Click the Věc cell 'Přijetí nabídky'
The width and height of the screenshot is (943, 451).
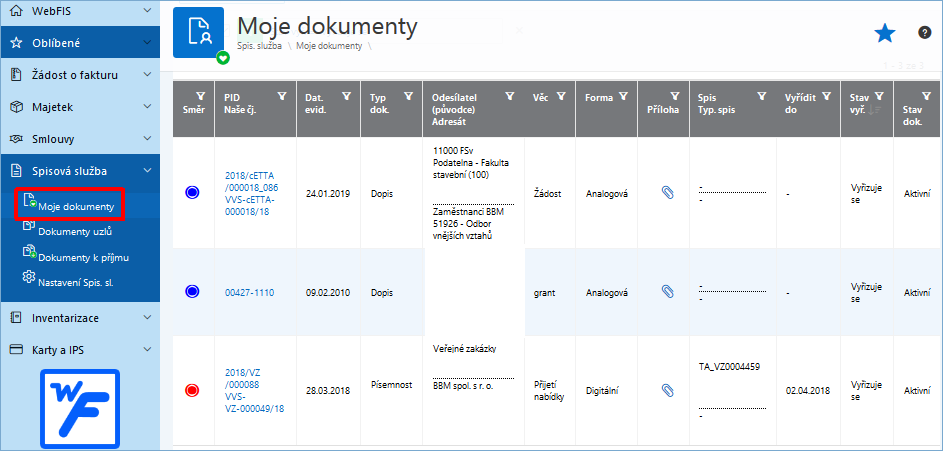548,390
